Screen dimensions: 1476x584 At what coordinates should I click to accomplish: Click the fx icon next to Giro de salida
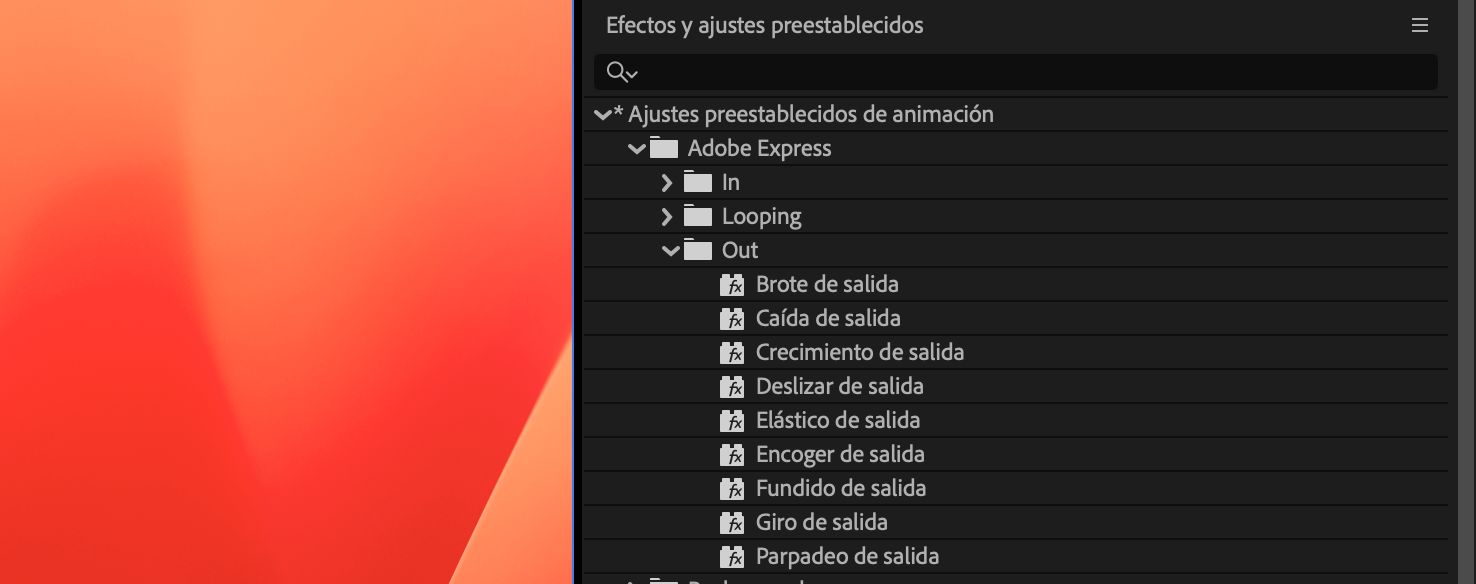(733, 522)
